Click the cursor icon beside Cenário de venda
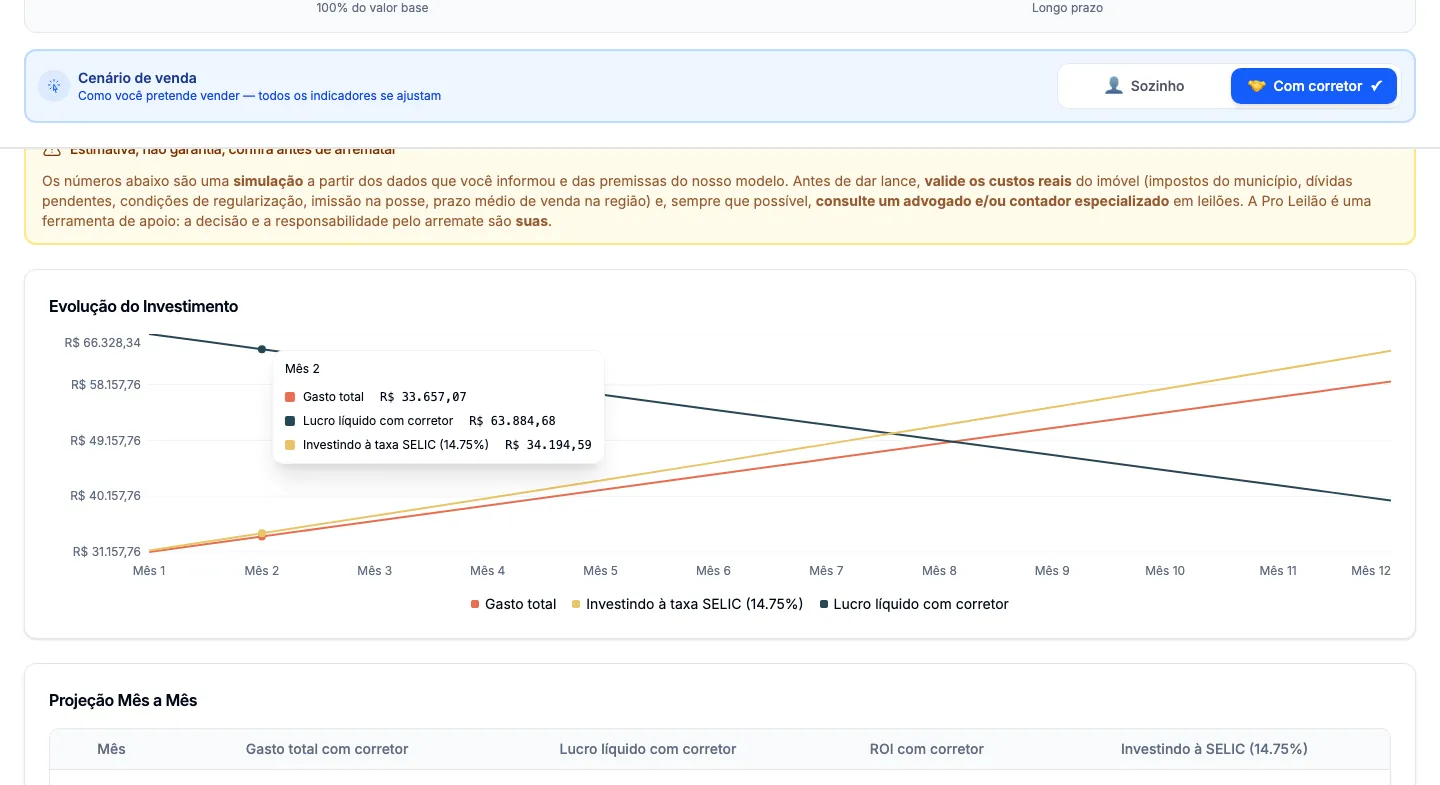 point(54,86)
